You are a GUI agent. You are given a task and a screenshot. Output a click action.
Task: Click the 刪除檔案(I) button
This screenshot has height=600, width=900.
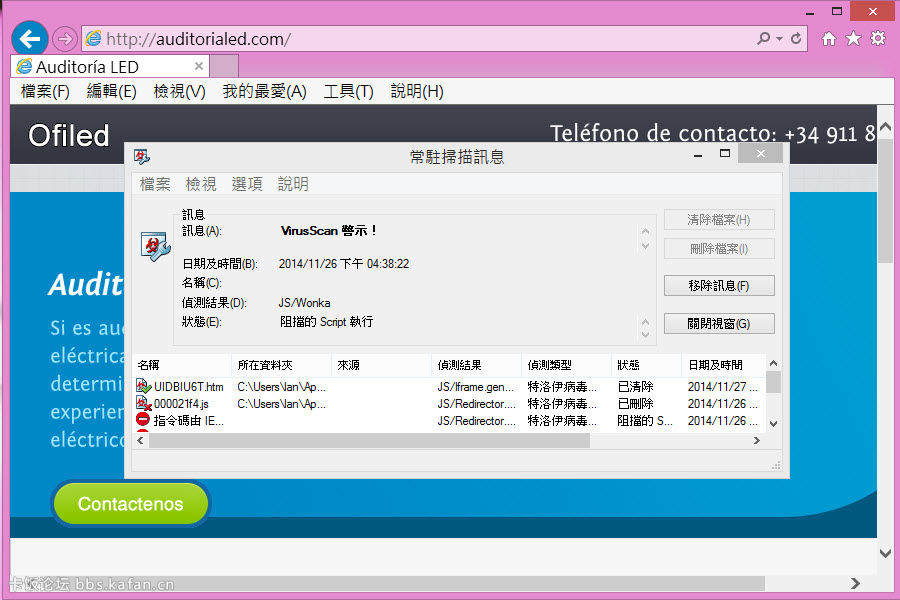pos(719,249)
